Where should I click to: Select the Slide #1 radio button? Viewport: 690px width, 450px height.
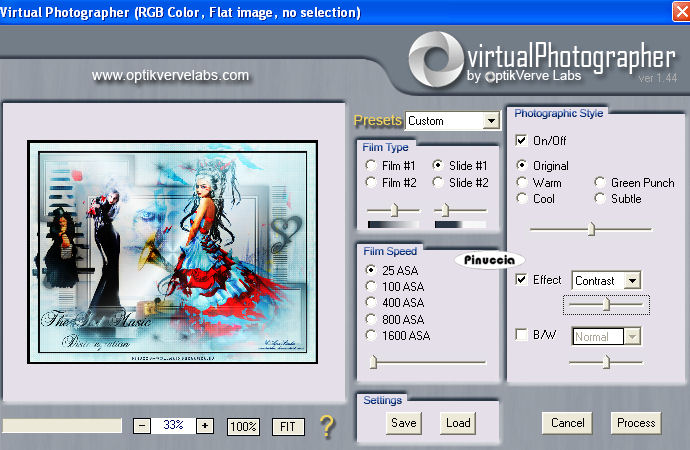pos(437,165)
